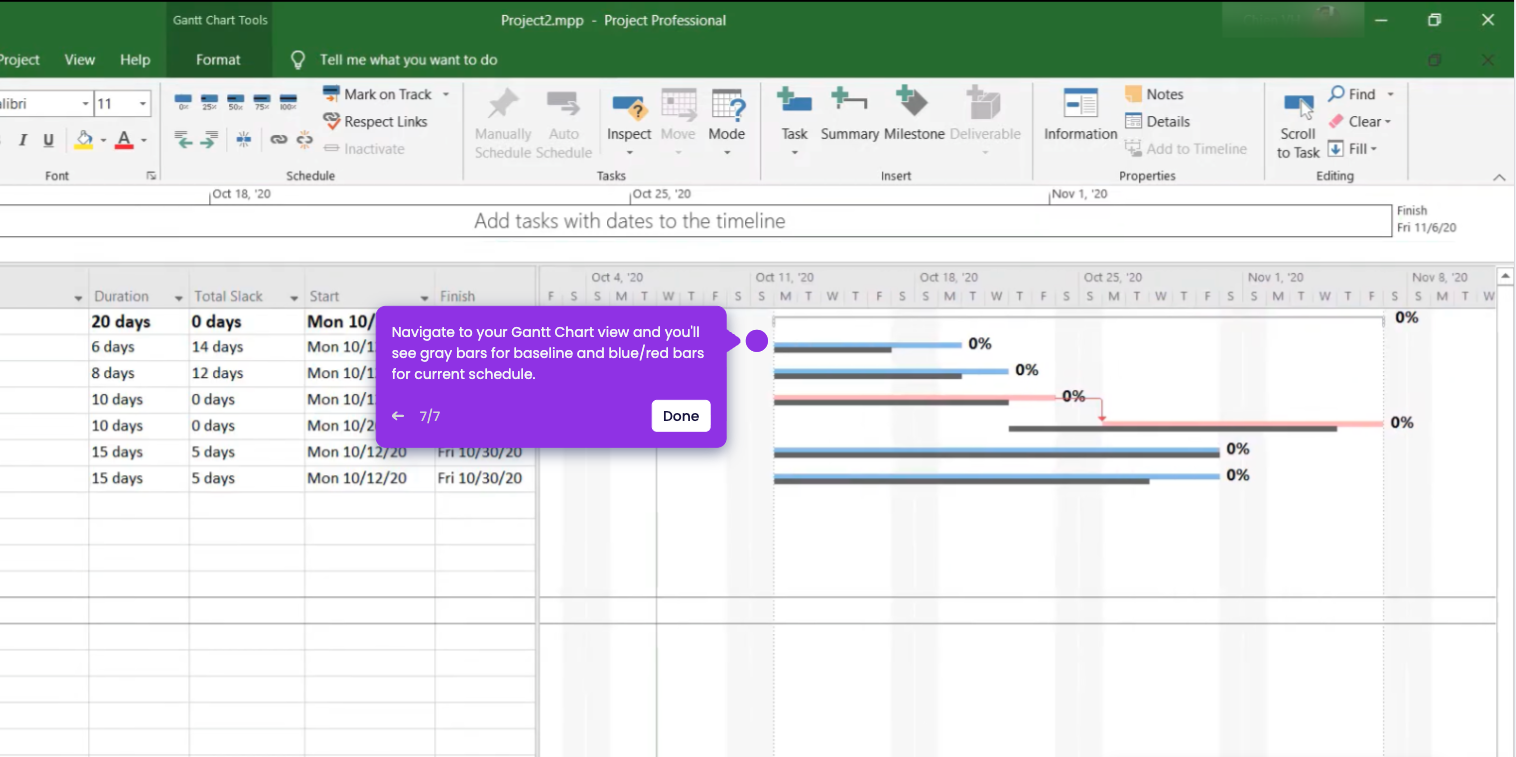The height and width of the screenshot is (757, 1516).
Task: Click Mark on Track
Action: pyautogui.click(x=377, y=94)
